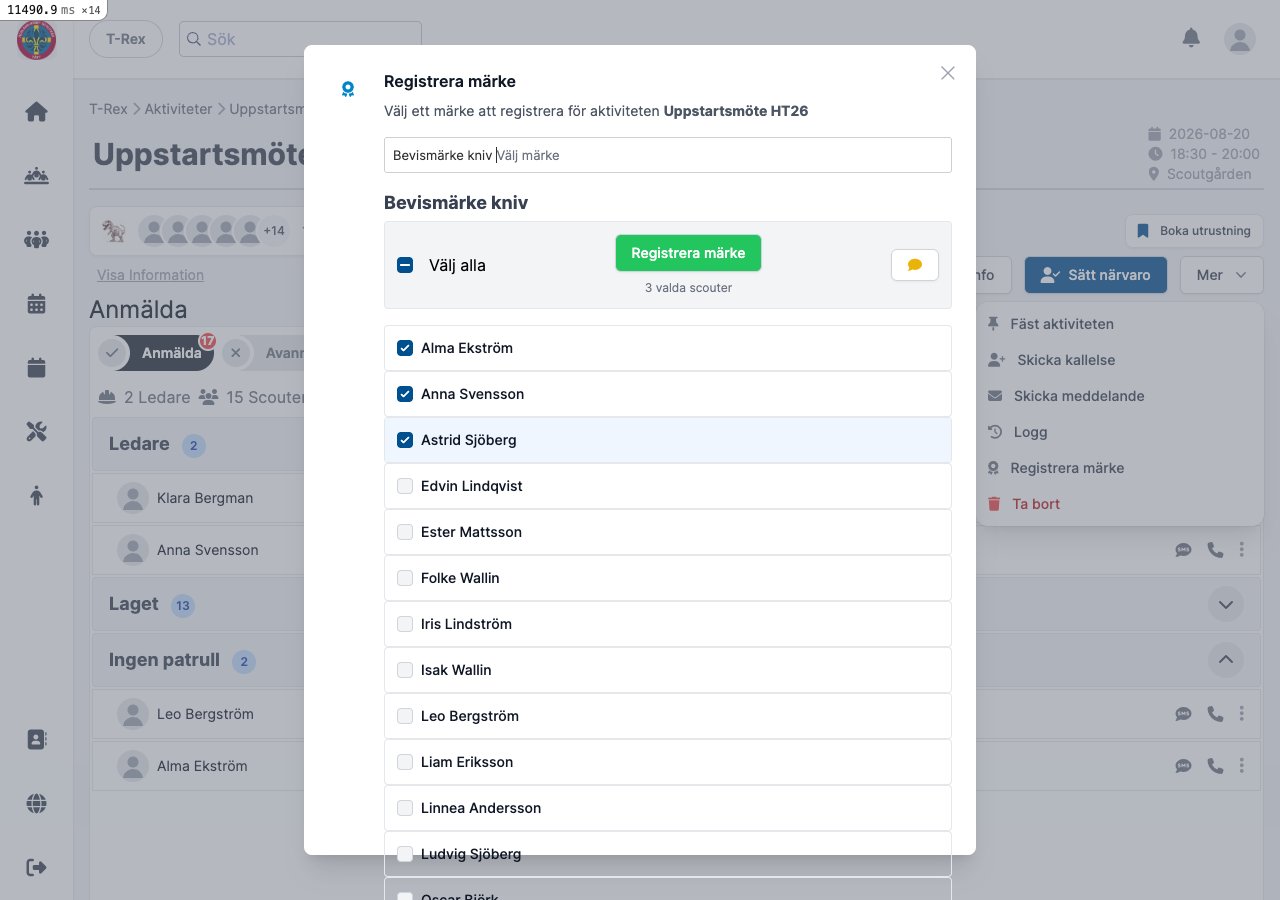Uncheck the Astrid Sjöberg checkbox

[x=405, y=440]
